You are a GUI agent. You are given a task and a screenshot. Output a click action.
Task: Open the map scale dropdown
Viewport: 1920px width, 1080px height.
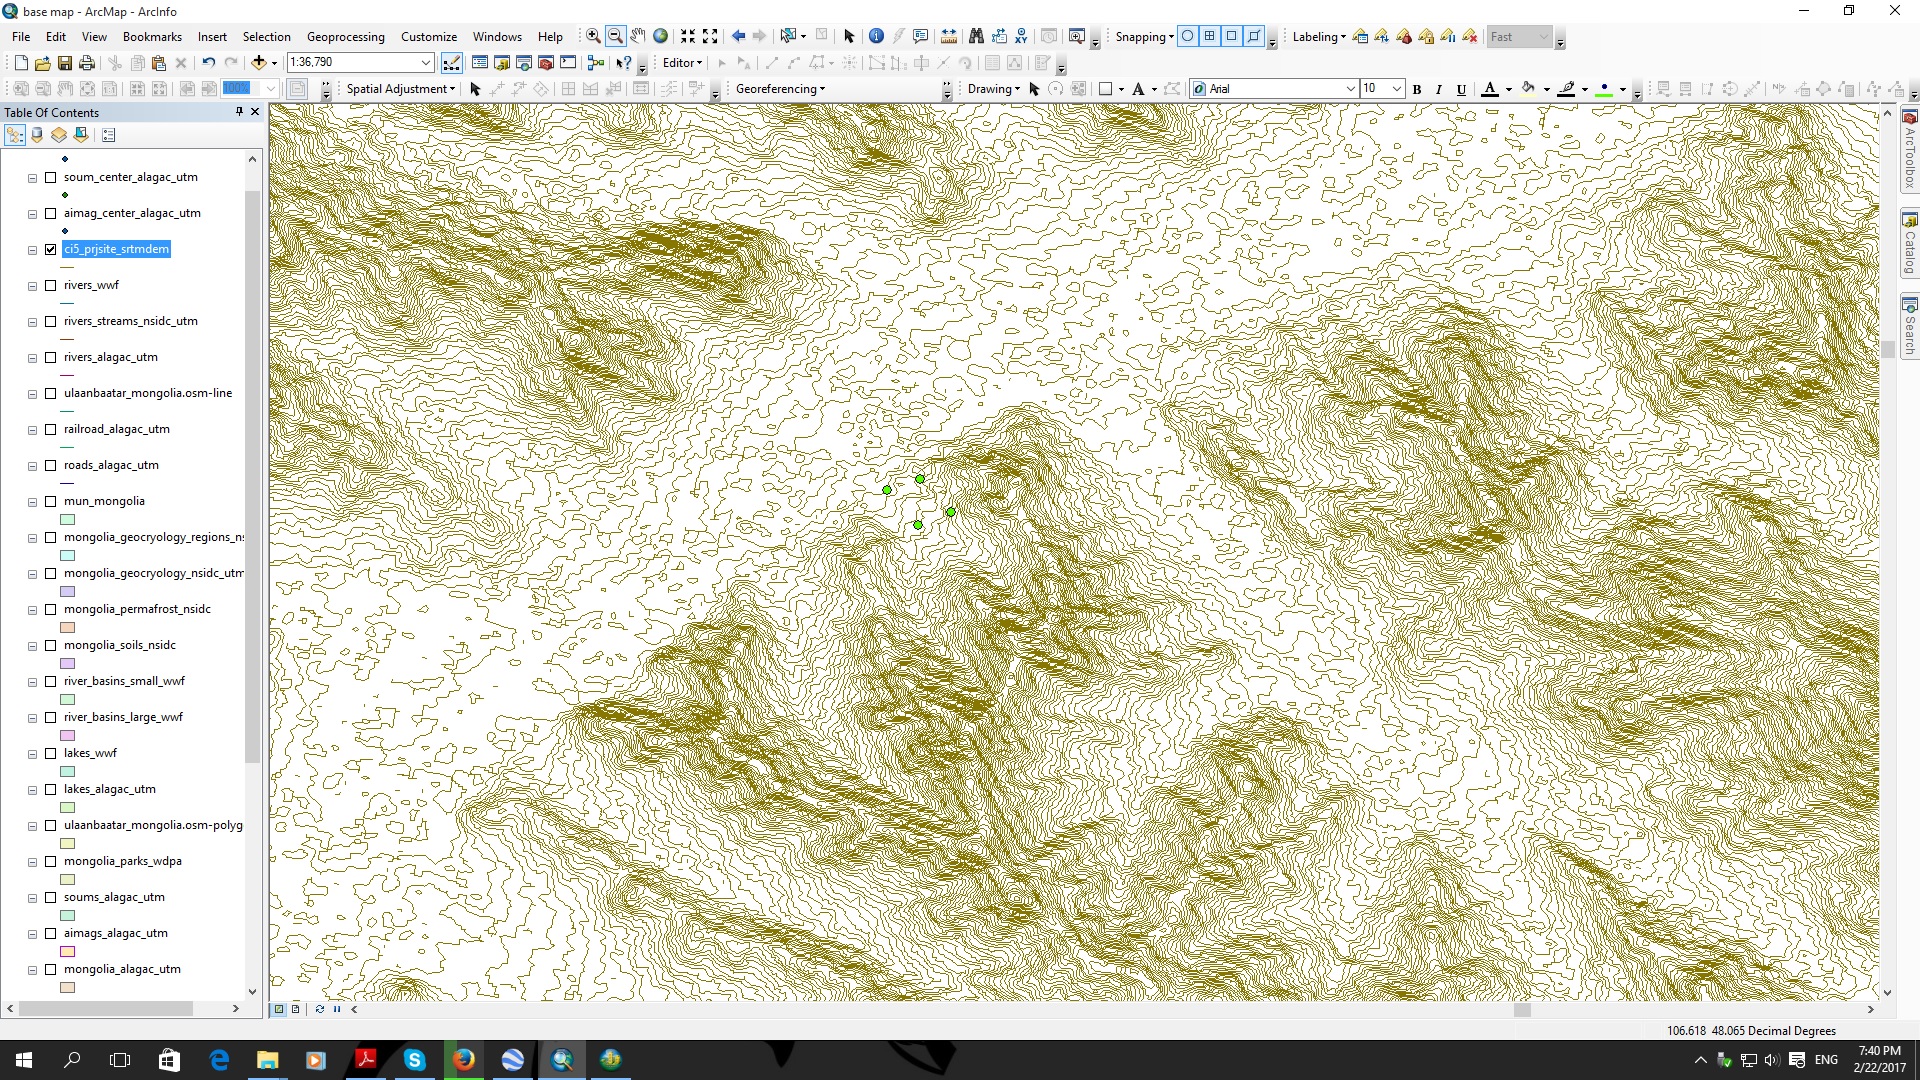click(x=425, y=62)
